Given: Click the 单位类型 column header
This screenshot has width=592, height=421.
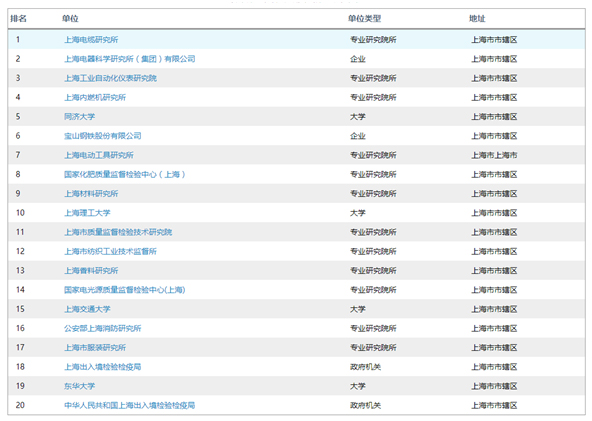Looking at the screenshot, I should click(364, 19).
